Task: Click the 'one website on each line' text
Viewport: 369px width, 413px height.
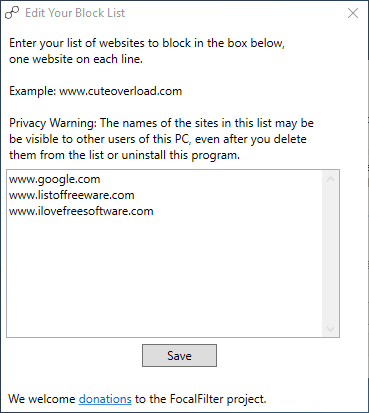Action: click(x=76, y=59)
